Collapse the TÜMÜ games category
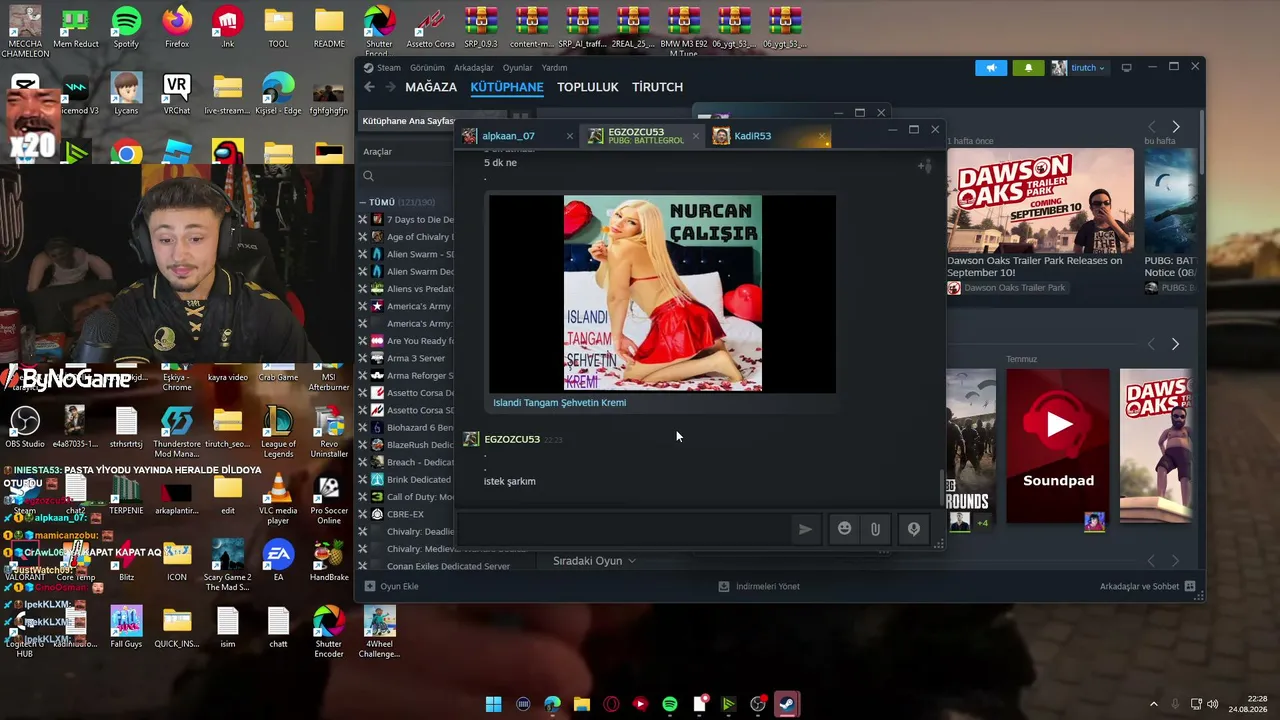1280x720 pixels. [363, 202]
